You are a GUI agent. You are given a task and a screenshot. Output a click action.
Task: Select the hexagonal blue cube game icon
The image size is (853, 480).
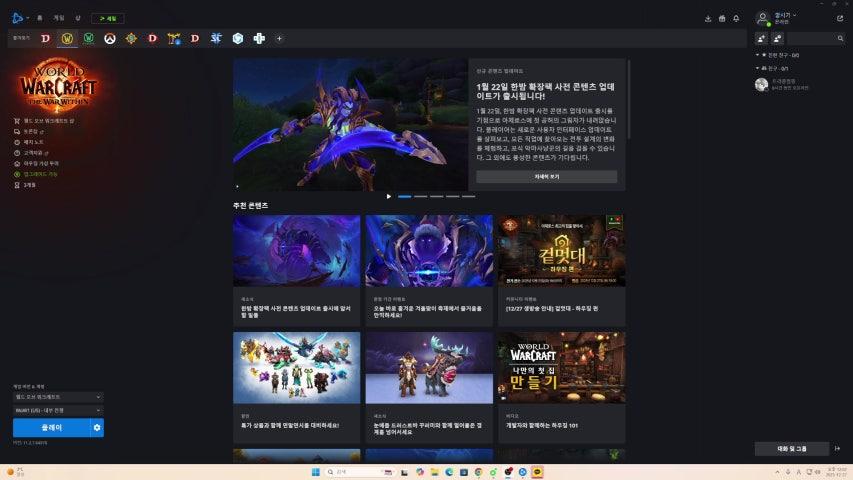click(x=238, y=39)
